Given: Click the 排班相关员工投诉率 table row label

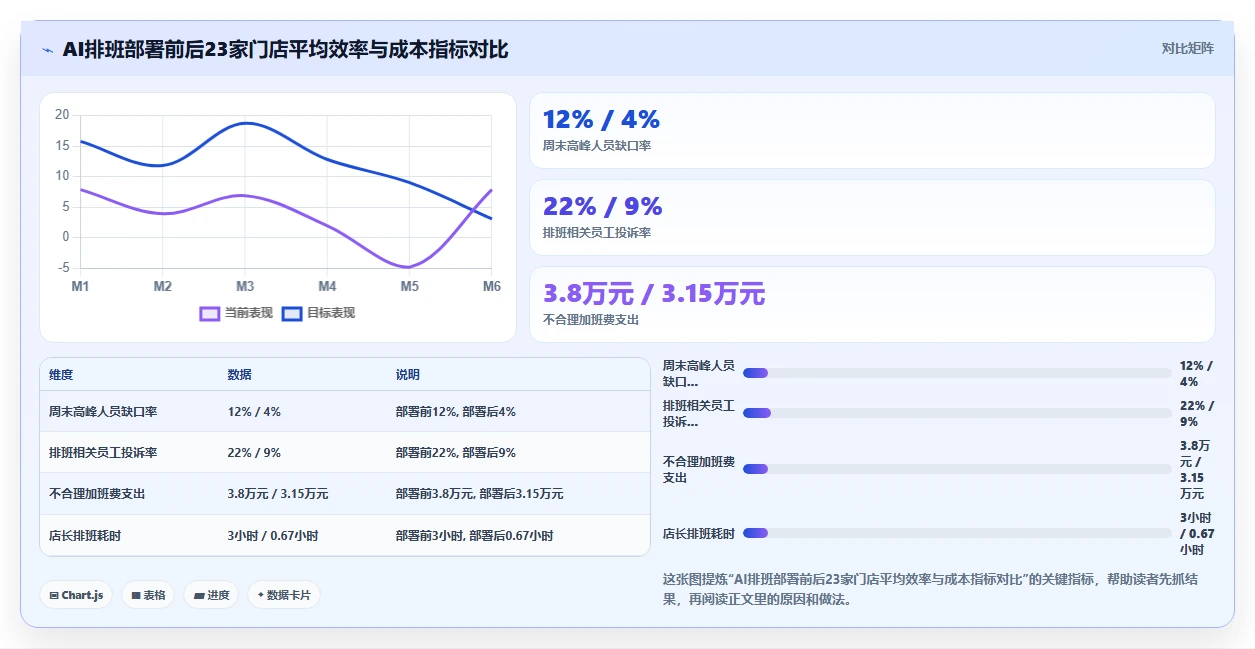Looking at the screenshot, I should 103,453.
